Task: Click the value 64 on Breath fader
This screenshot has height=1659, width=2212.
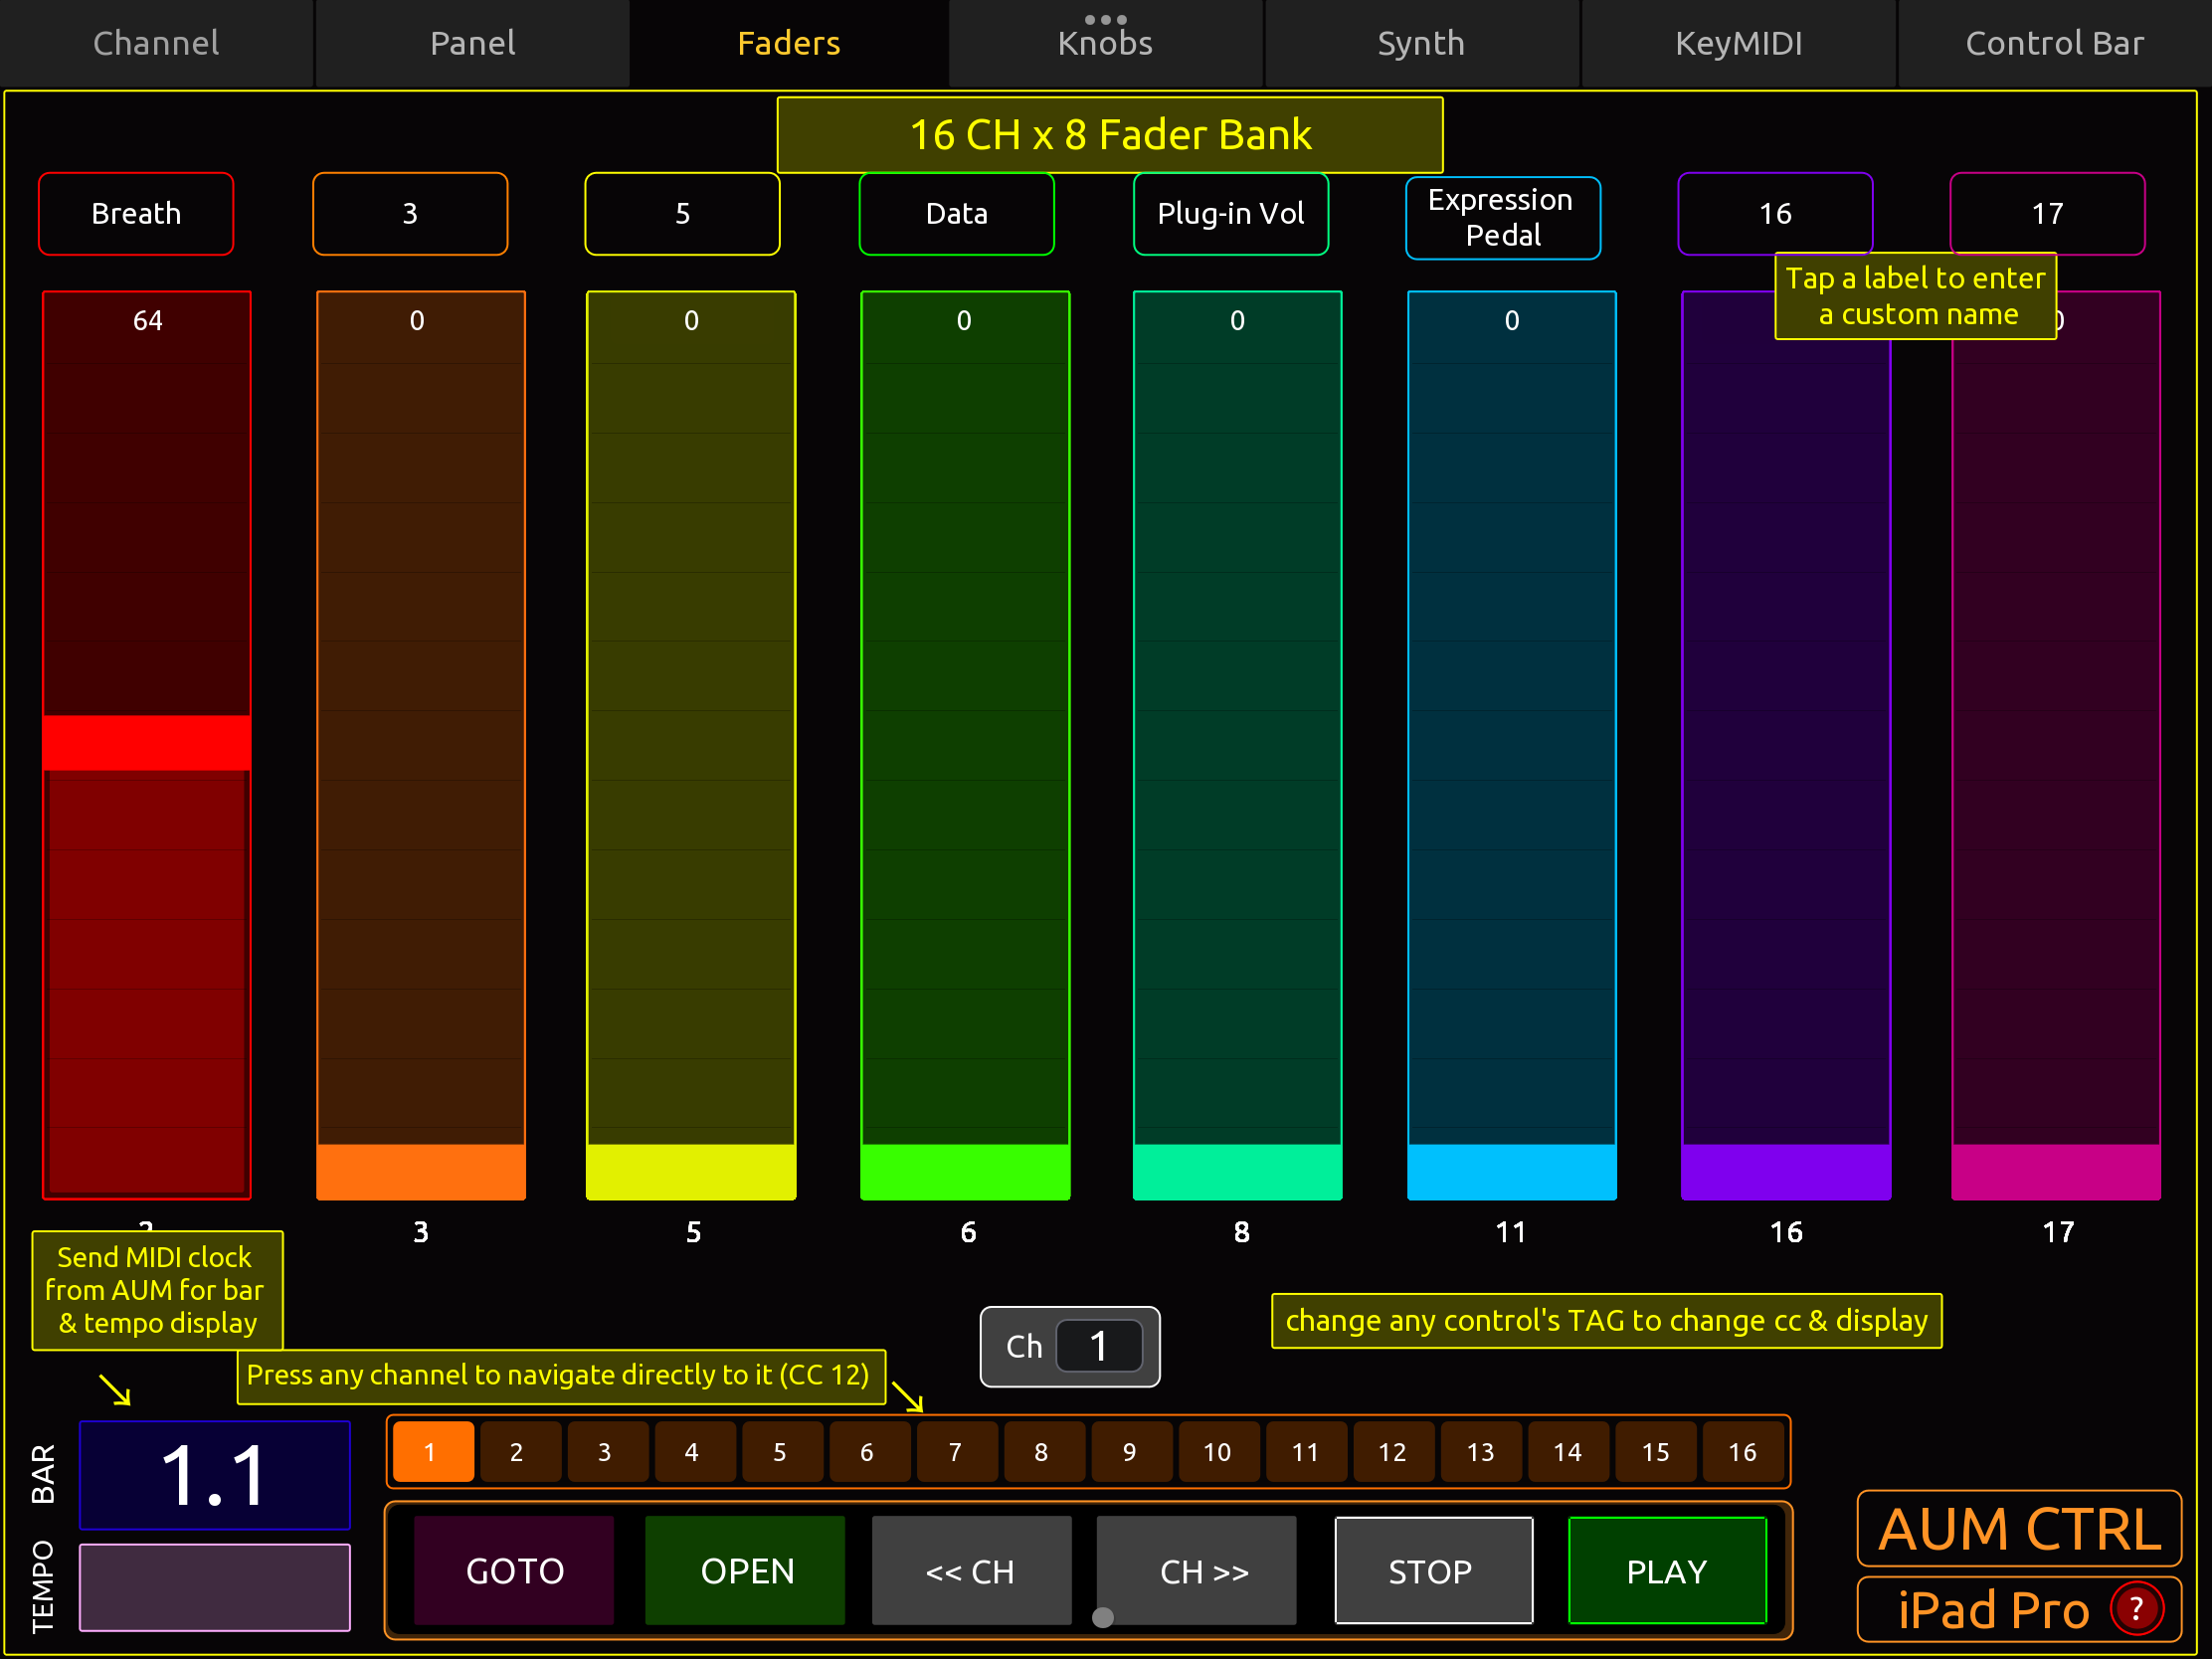Action: point(147,320)
